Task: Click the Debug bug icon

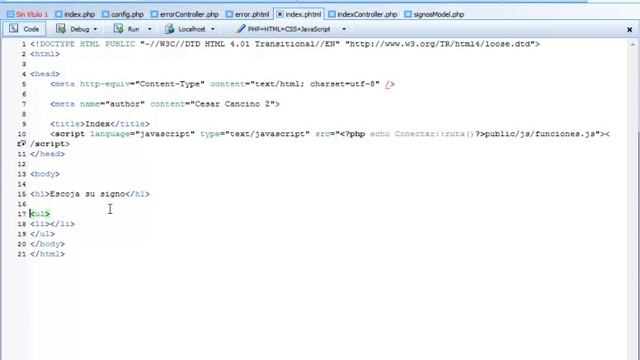Action: 61,29
